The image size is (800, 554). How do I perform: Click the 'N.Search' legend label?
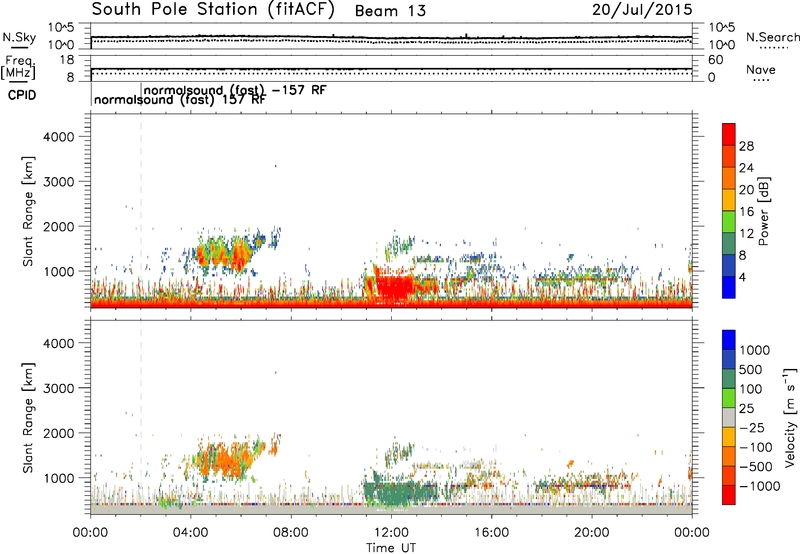tap(772, 37)
